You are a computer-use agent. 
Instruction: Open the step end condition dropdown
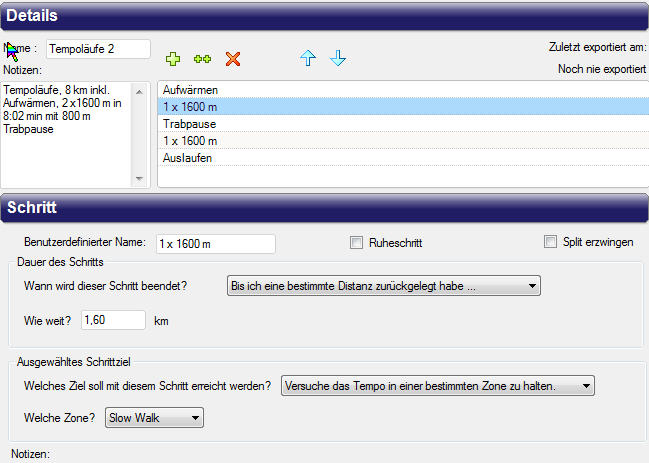384,286
